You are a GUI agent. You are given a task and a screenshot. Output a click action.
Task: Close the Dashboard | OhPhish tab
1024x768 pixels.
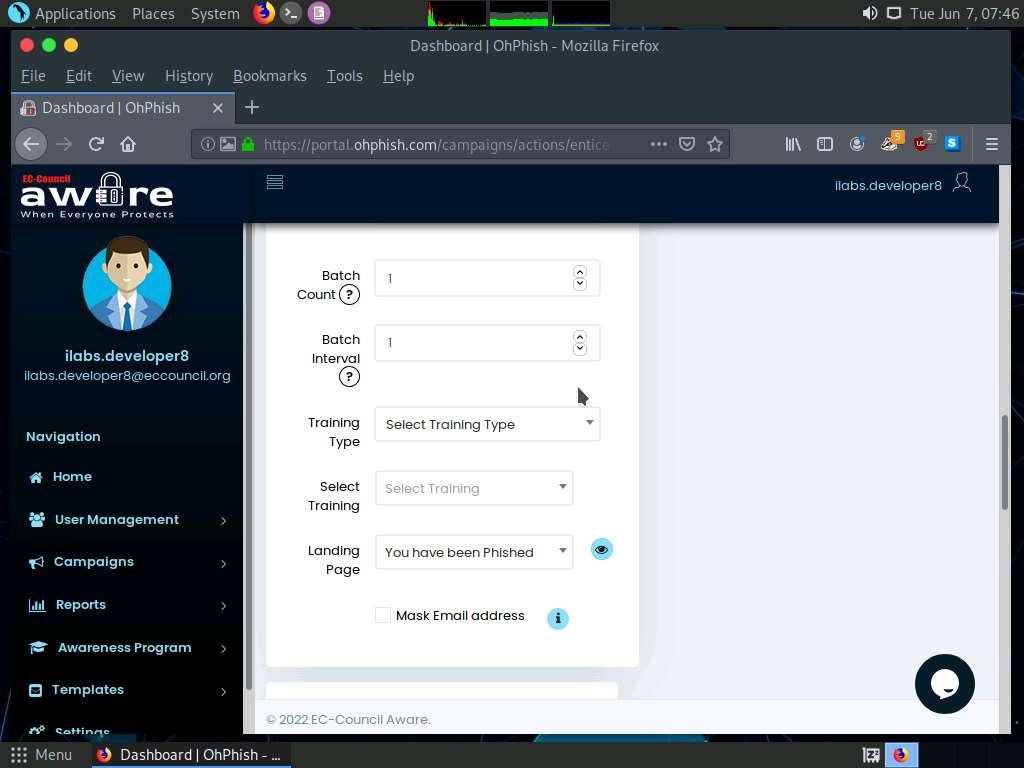[218, 108]
